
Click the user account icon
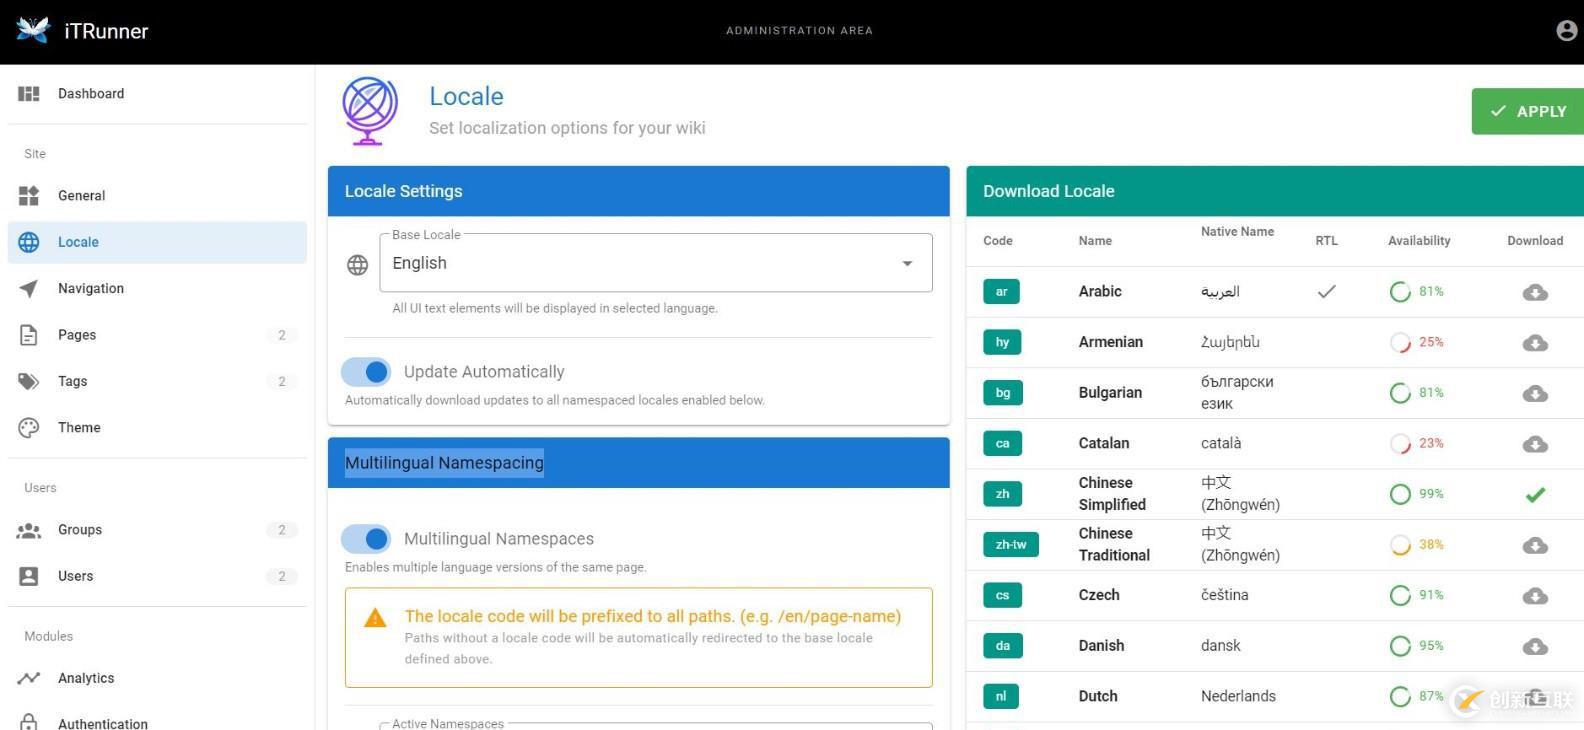tap(1566, 31)
